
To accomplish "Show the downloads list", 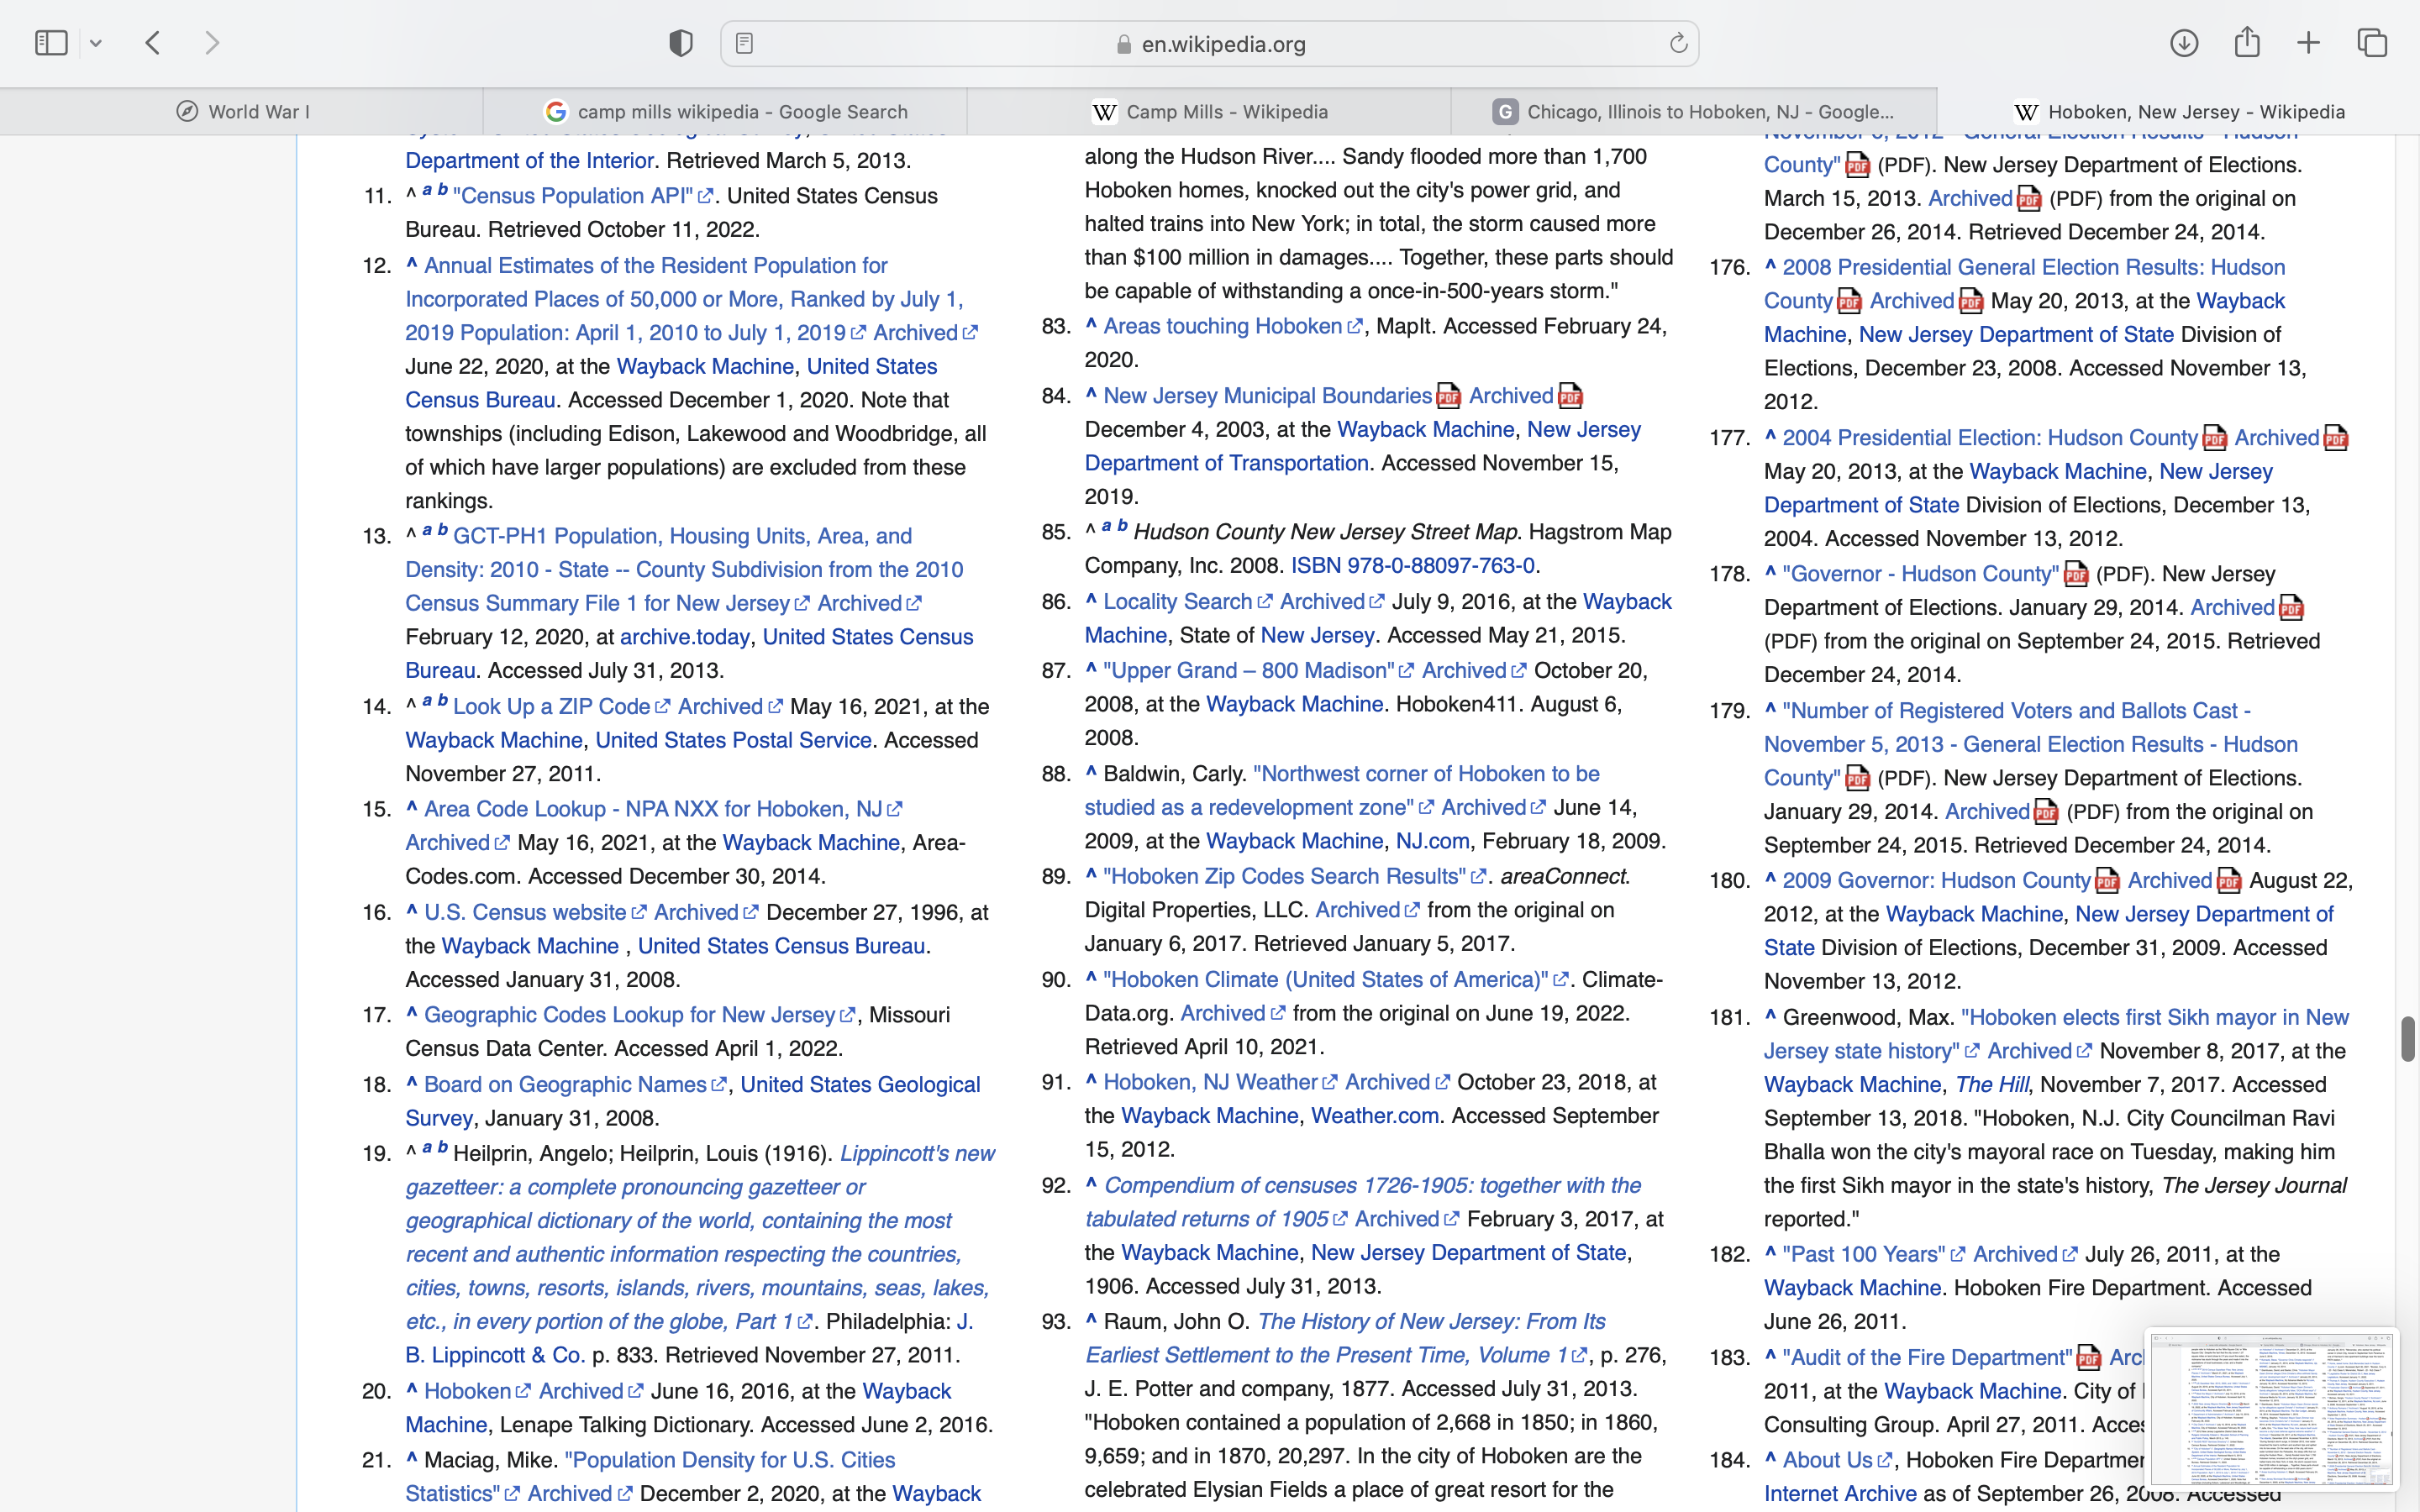I will 2184,43.
